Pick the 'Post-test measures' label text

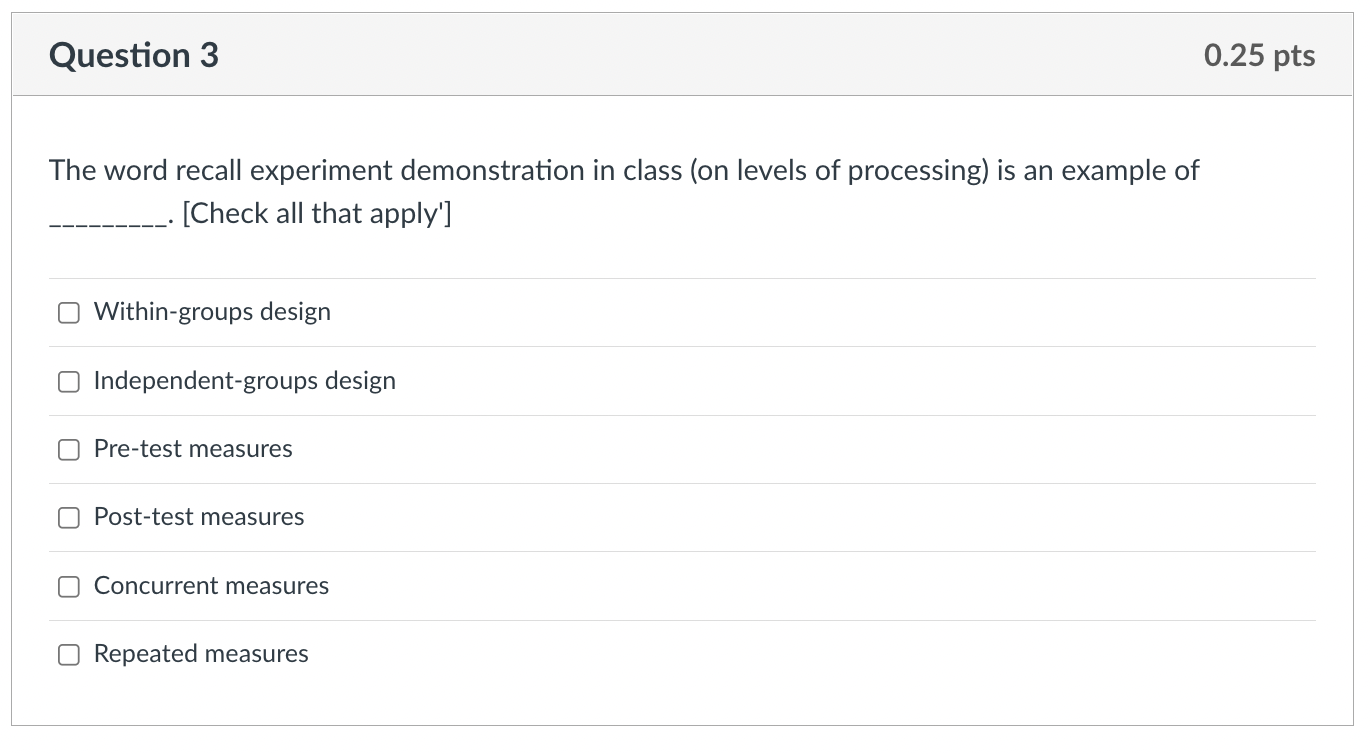[x=199, y=517]
